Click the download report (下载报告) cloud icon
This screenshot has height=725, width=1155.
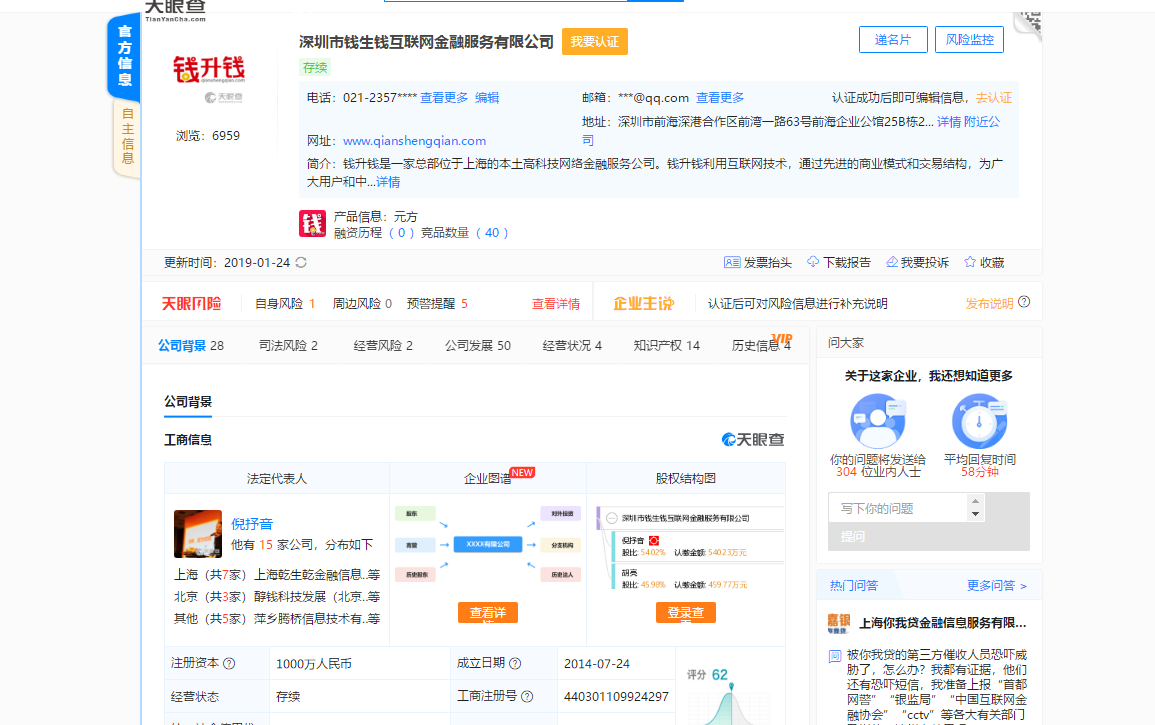click(812, 262)
